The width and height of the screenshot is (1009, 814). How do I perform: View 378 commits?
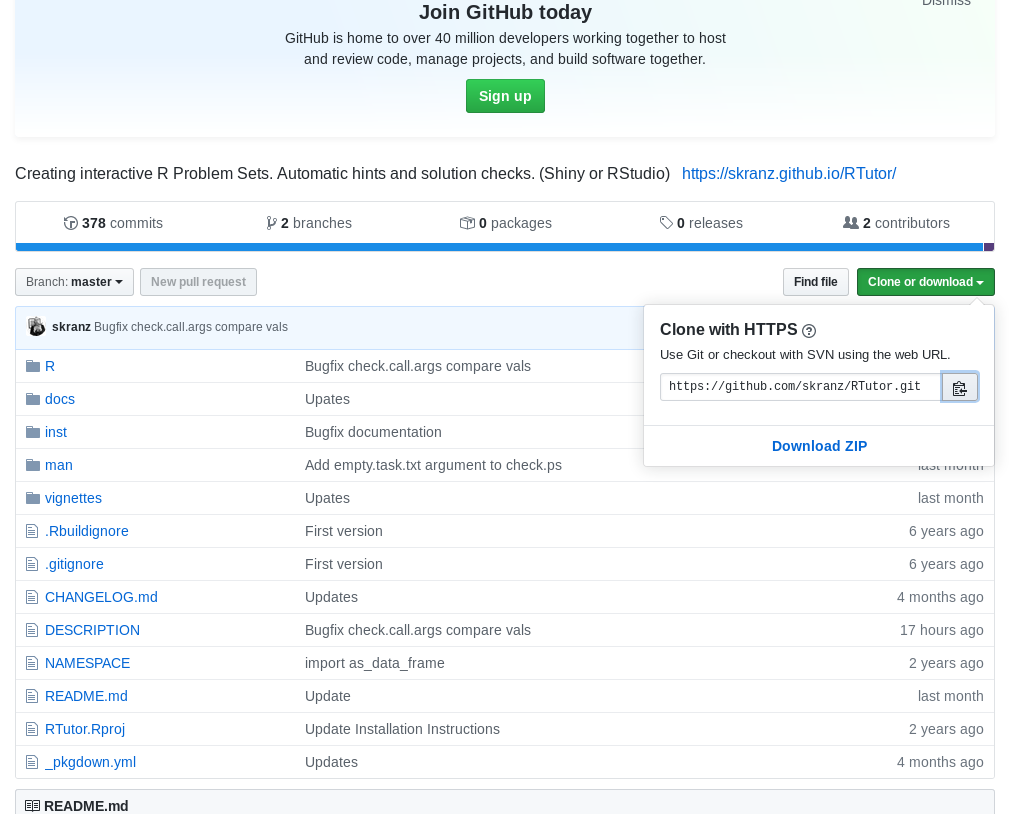113,223
